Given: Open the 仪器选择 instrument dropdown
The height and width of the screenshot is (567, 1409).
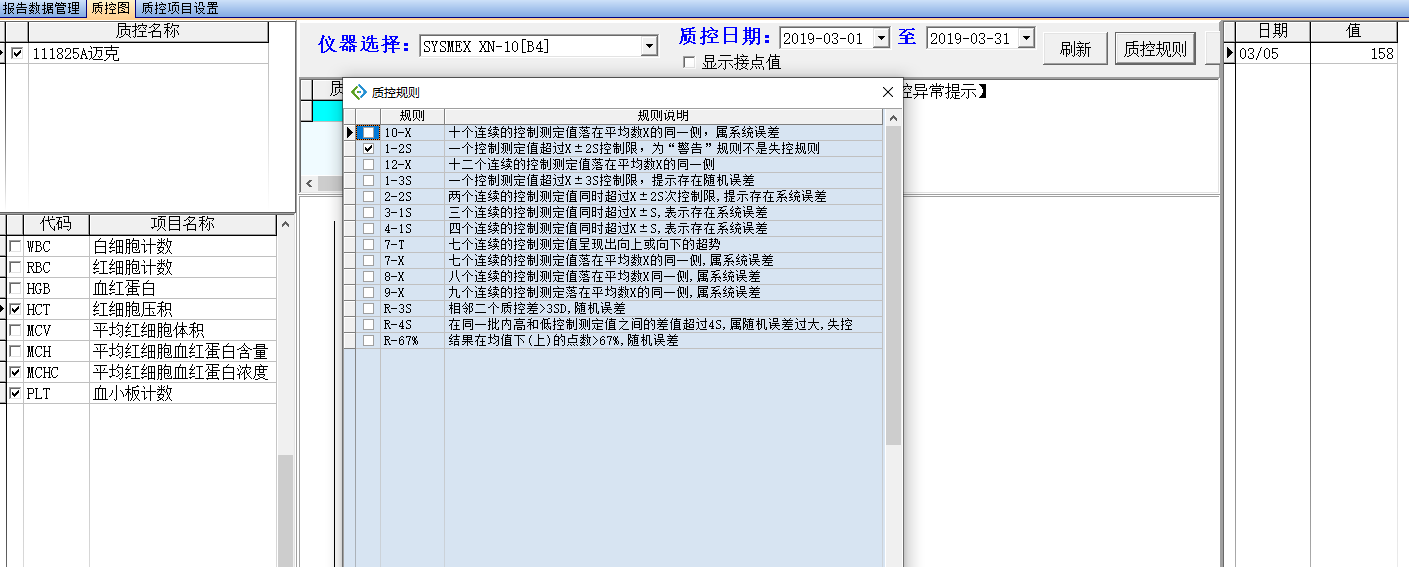Looking at the screenshot, I should pos(649,46).
